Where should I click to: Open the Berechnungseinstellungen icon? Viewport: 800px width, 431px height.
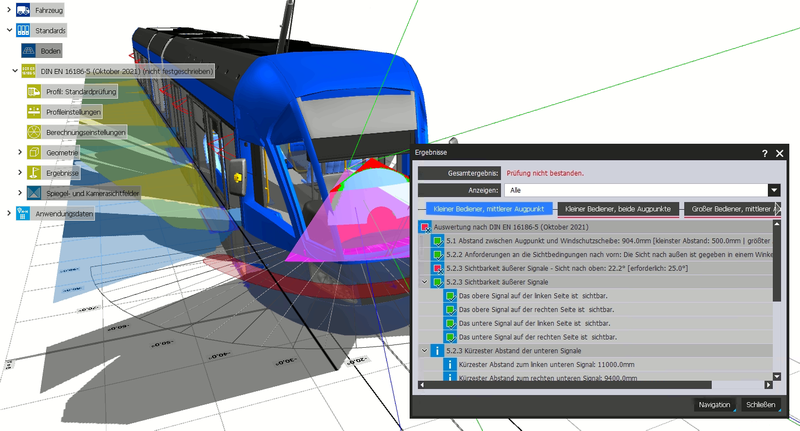(x=35, y=132)
